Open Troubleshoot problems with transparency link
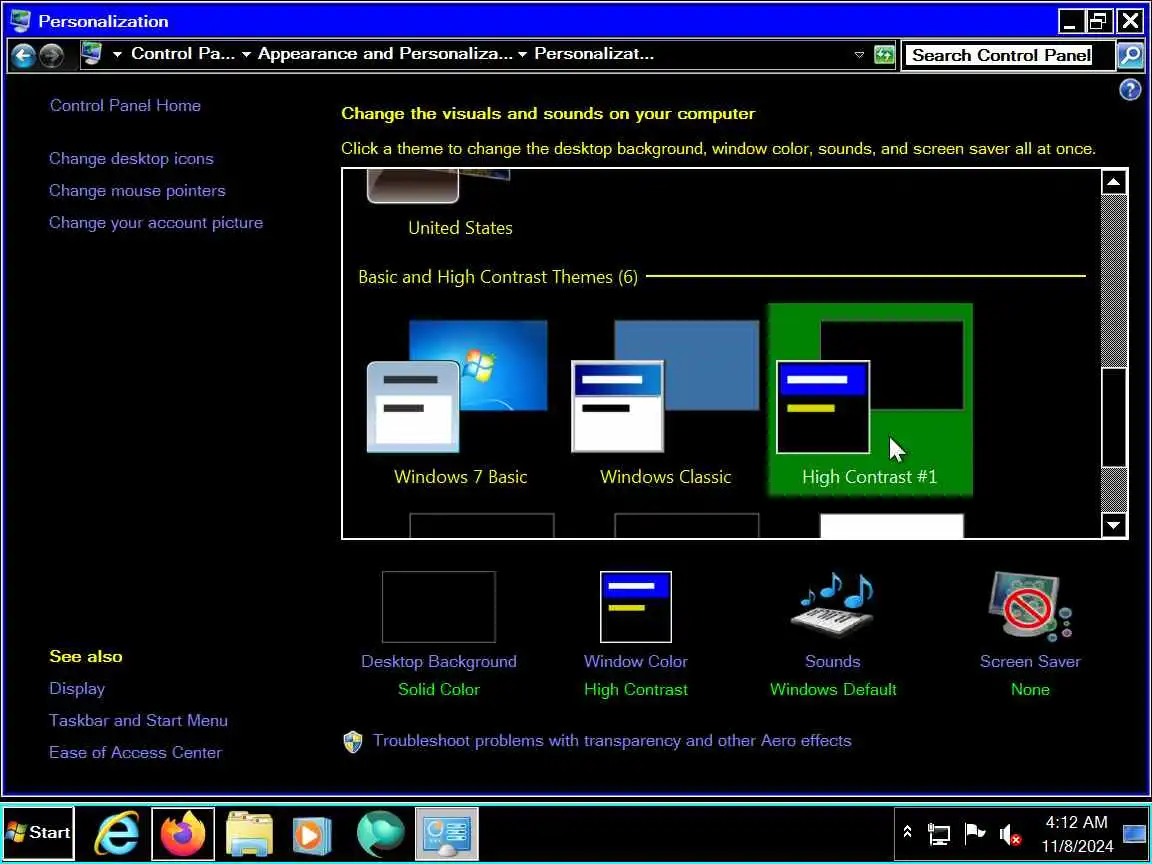The width and height of the screenshot is (1152, 864). pos(612,741)
